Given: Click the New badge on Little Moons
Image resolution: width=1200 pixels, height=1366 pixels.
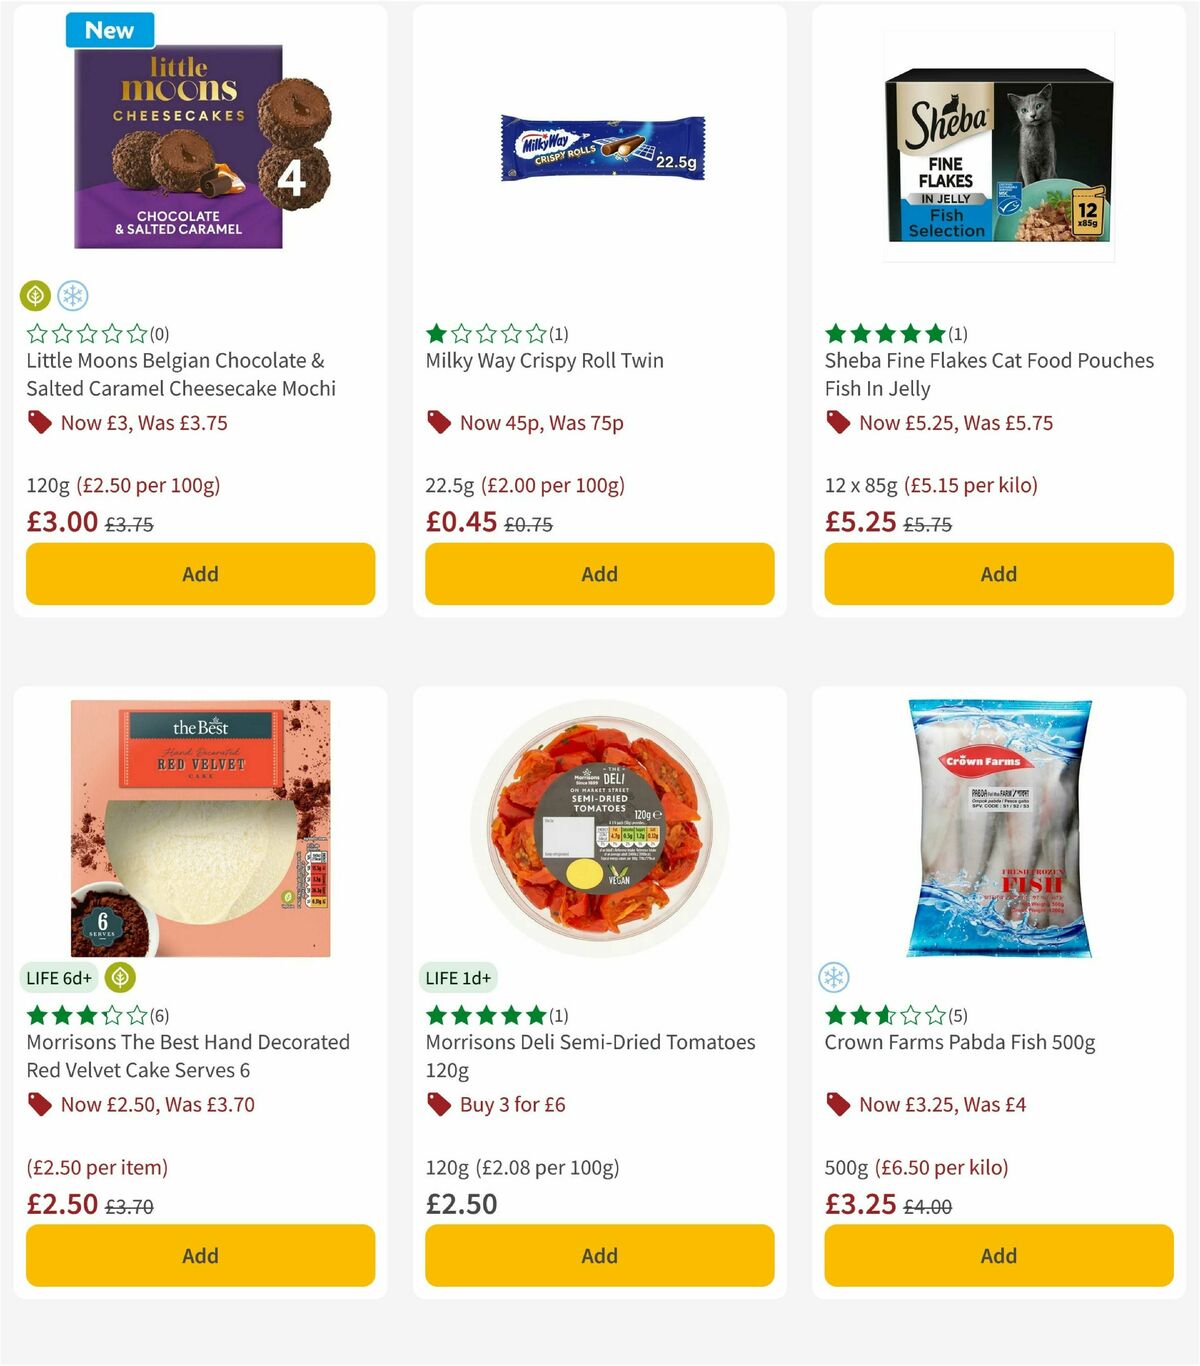Looking at the screenshot, I should tap(110, 30).
